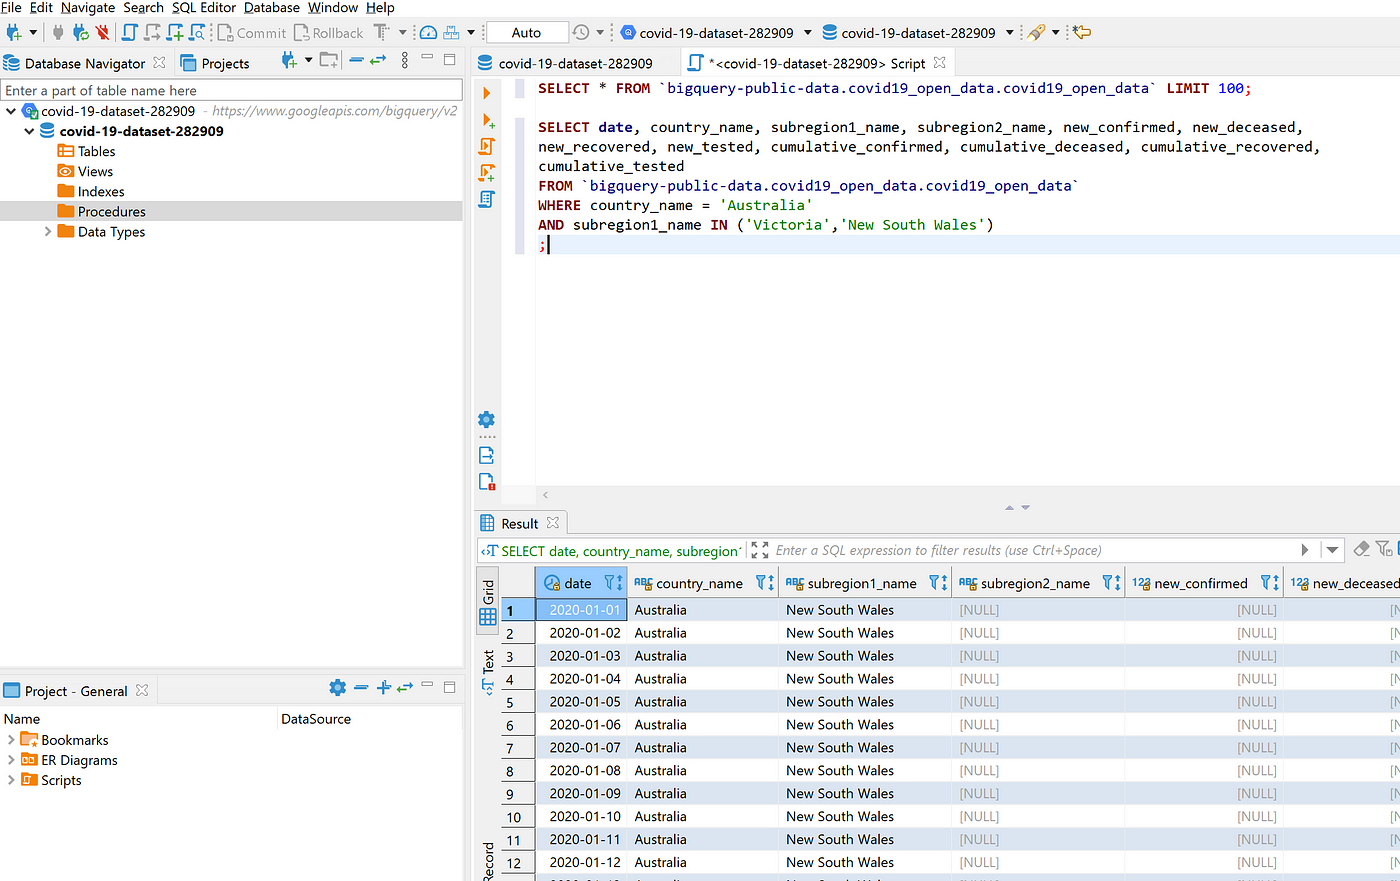Image resolution: width=1400 pixels, height=881 pixels.
Task: Switch results to Text view
Action: (x=488, y=671)
